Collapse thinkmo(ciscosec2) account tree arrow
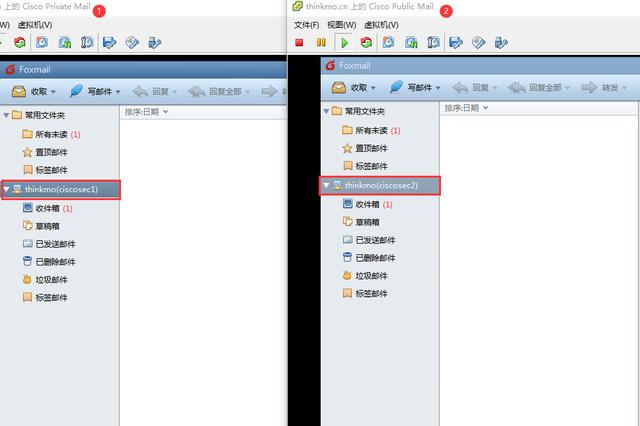This screenshot has width=640, height=426. point(326,185)
